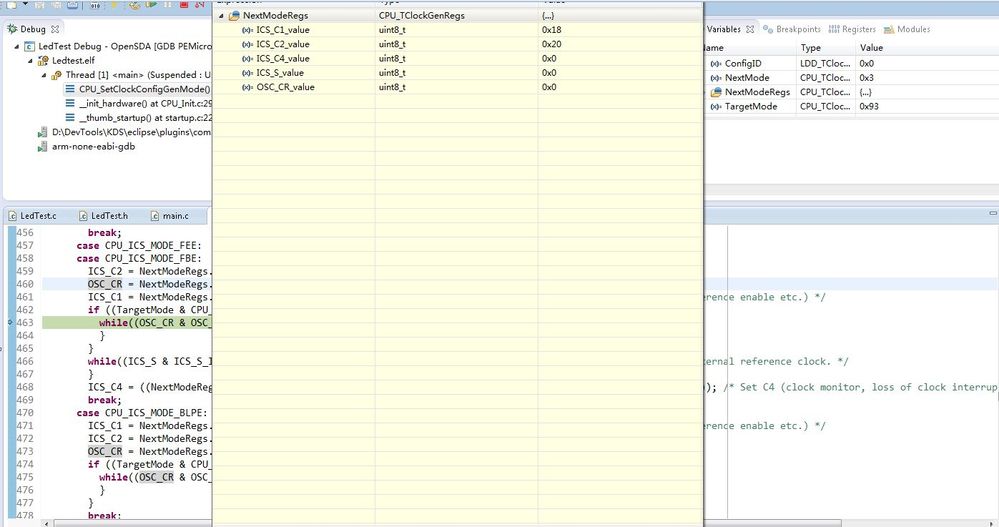Image resolution: width=999 pixels, height=527 pixels.
Task: Click the TargetMode variable icon
Action: point(716,106)
